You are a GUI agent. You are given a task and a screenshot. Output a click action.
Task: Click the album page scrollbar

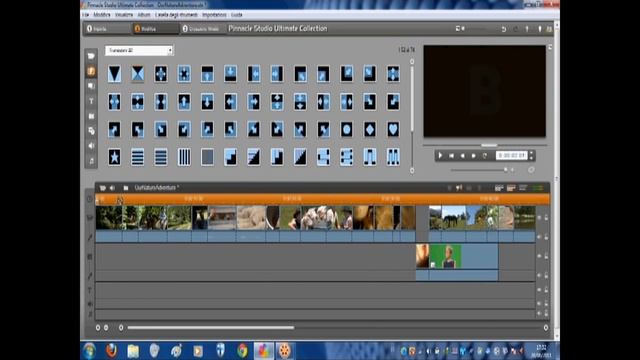[x=412, y=98]
